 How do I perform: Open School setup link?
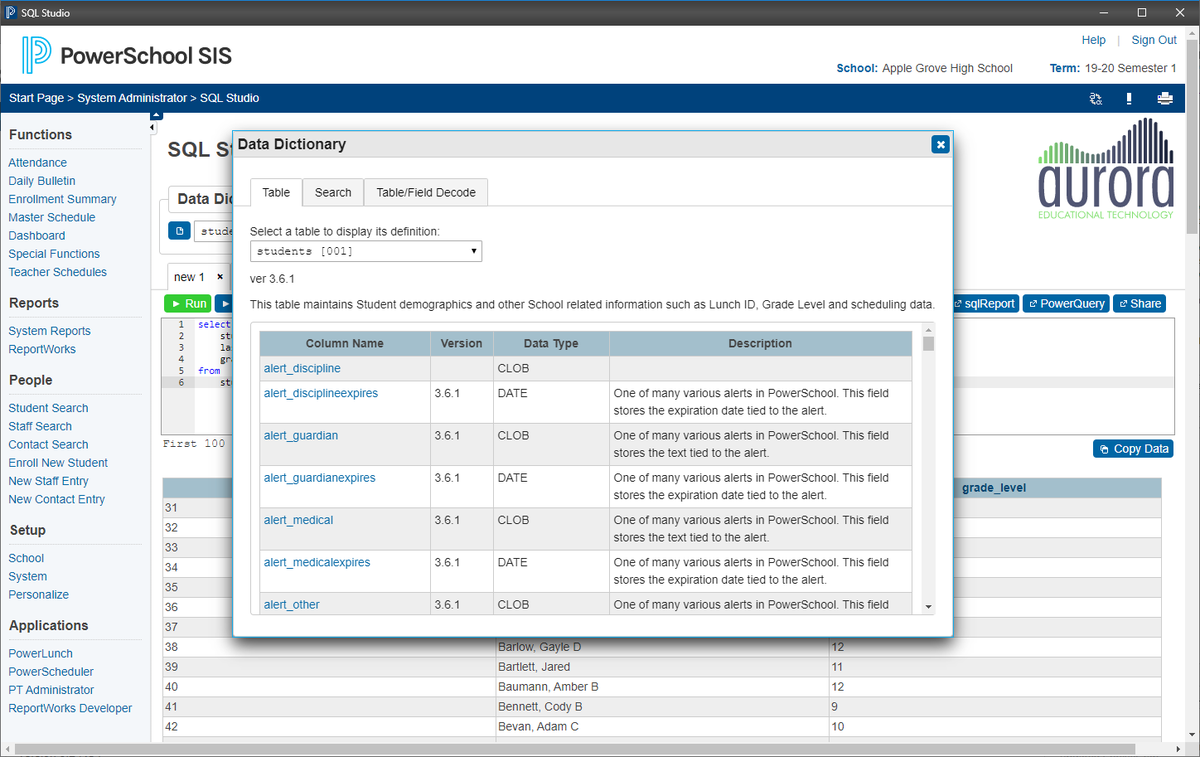pyautogui.click(x=26, y=558)
